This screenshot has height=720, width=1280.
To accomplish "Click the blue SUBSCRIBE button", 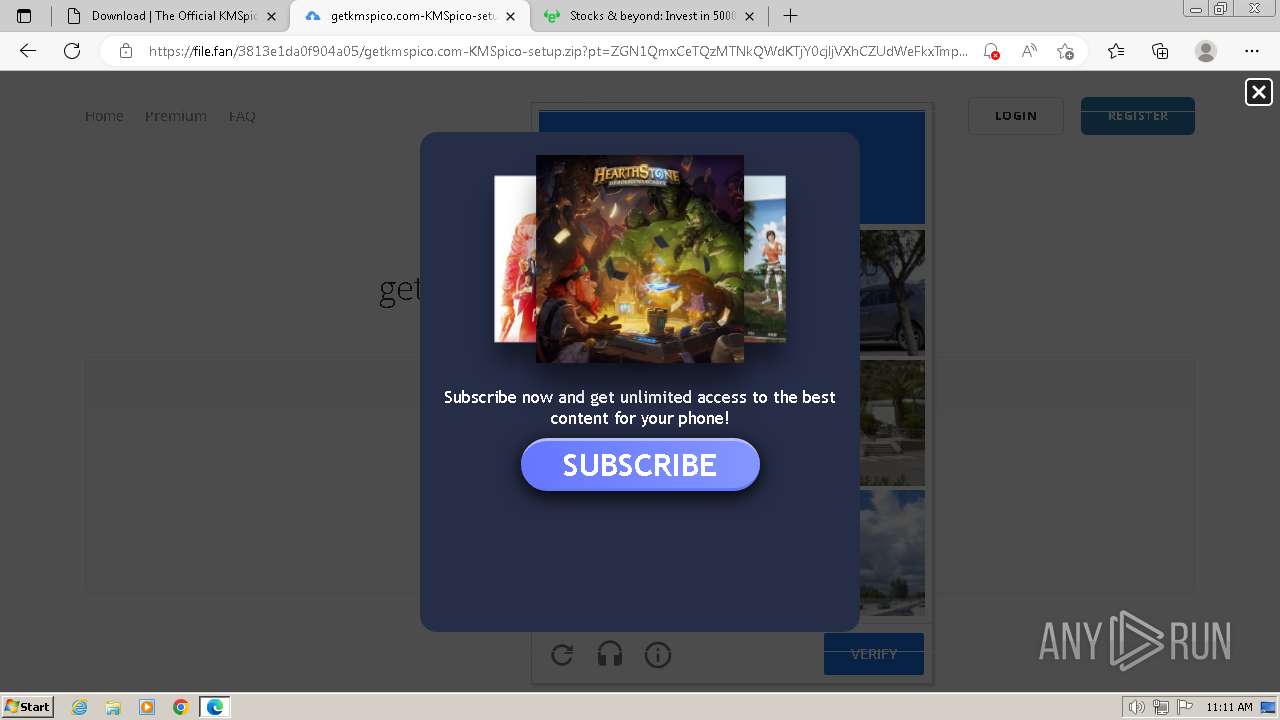I will pyautogui.click(x=640, y=465).
